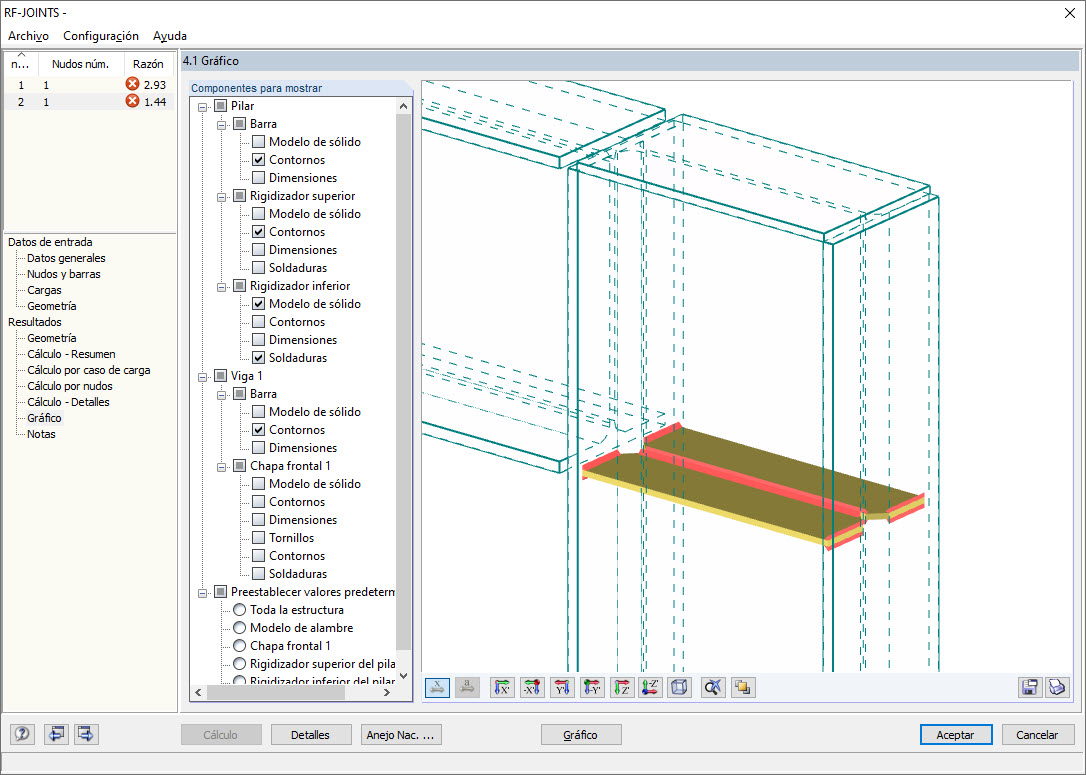This screenshot has height=775, width=1086.
Task: Set view in -X' direction
Action: point(532,688)
